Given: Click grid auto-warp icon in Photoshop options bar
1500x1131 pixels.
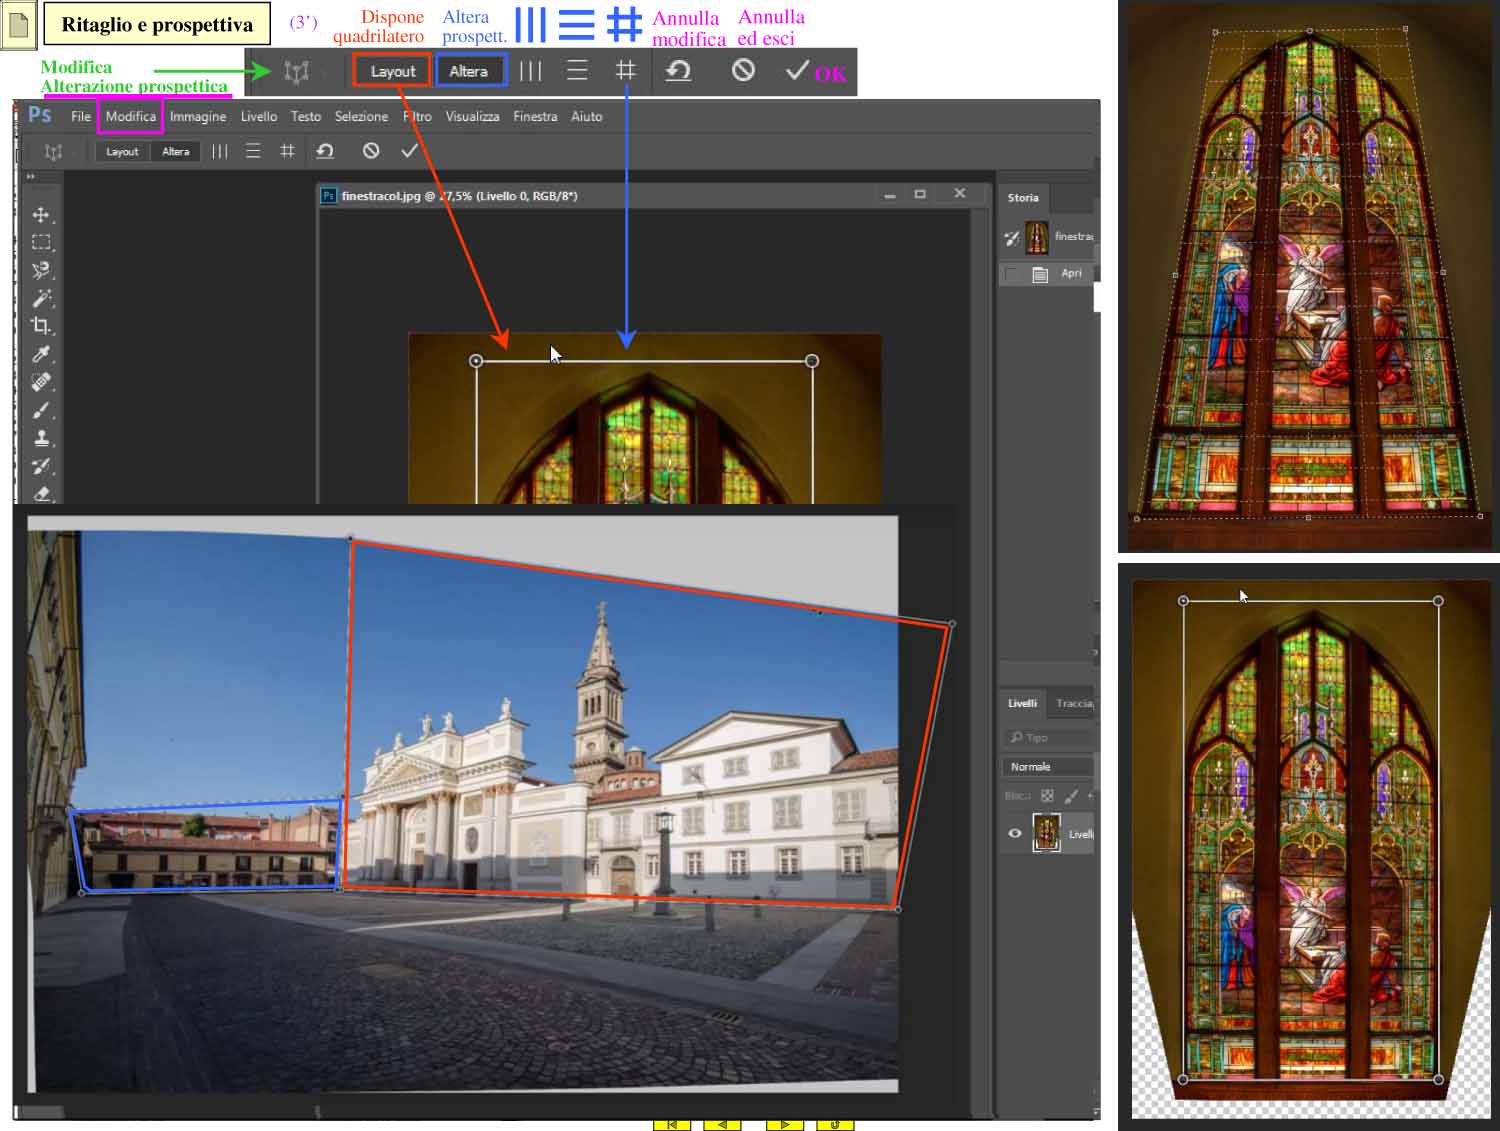Looking at the screenshot, I should 287,151.
